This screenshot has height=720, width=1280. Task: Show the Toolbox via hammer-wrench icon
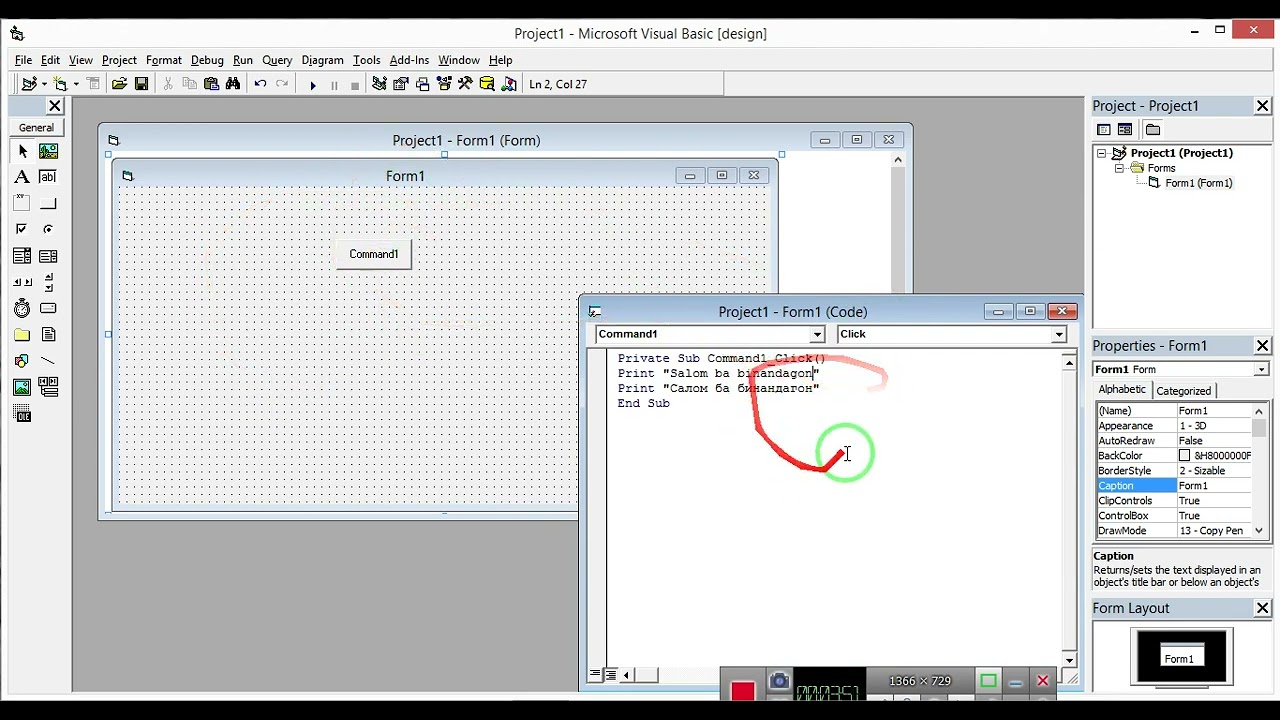coord(466,84)
